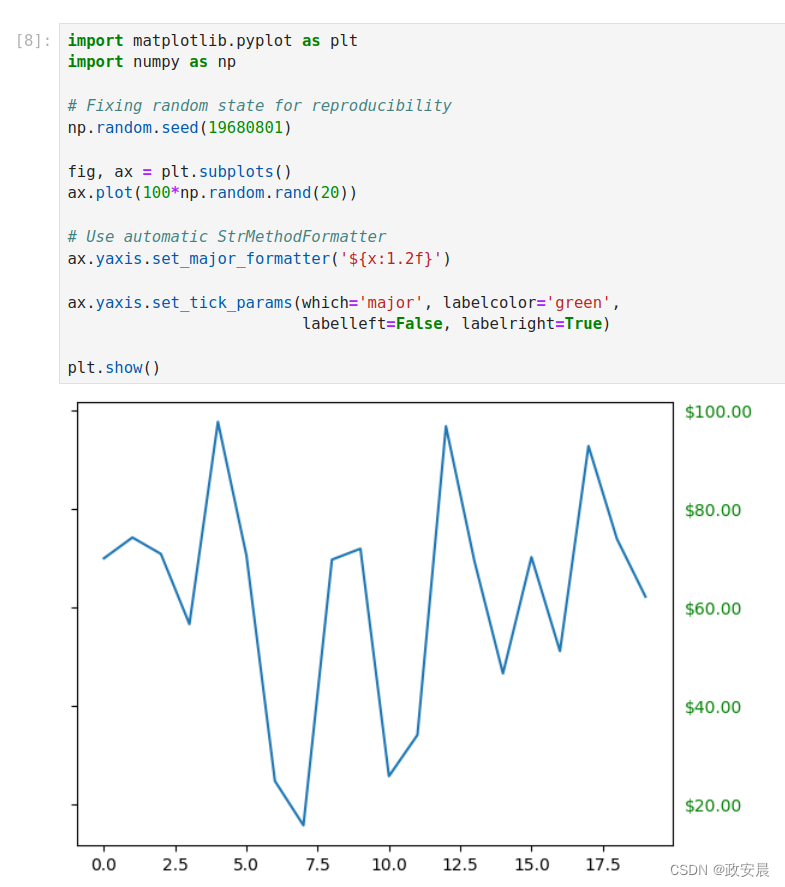Click the $60.00 green tick label

point(713,609)
